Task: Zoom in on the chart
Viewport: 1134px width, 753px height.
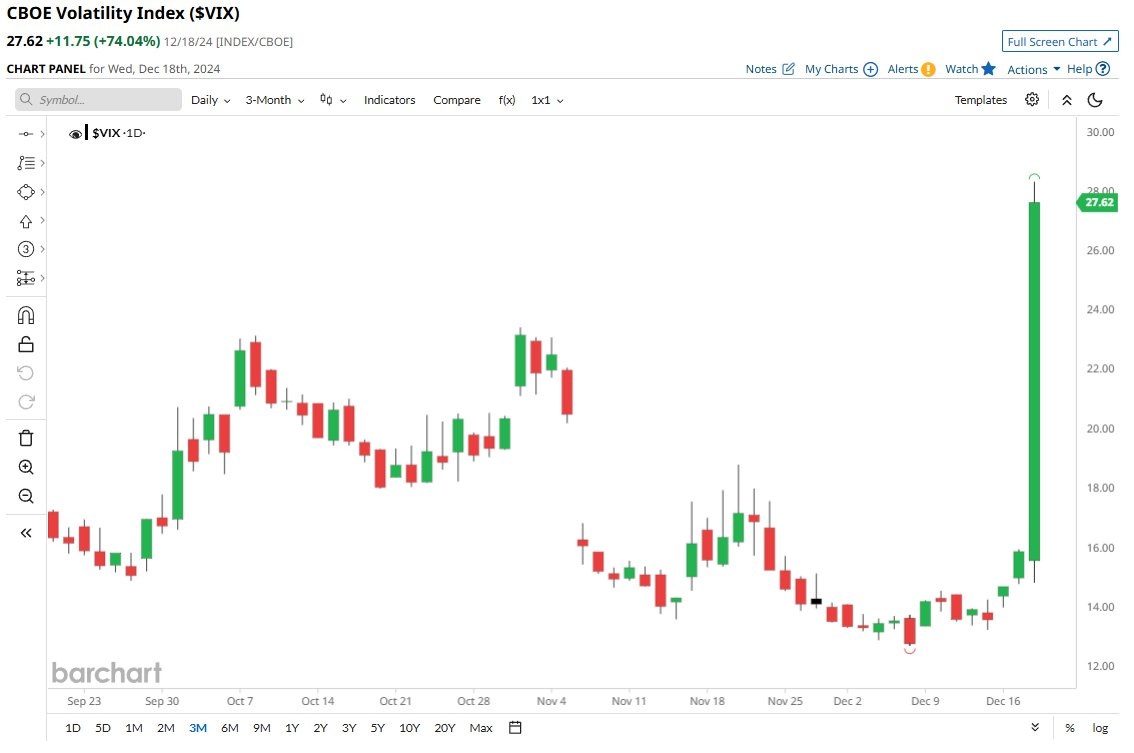Action: point(26,467)
